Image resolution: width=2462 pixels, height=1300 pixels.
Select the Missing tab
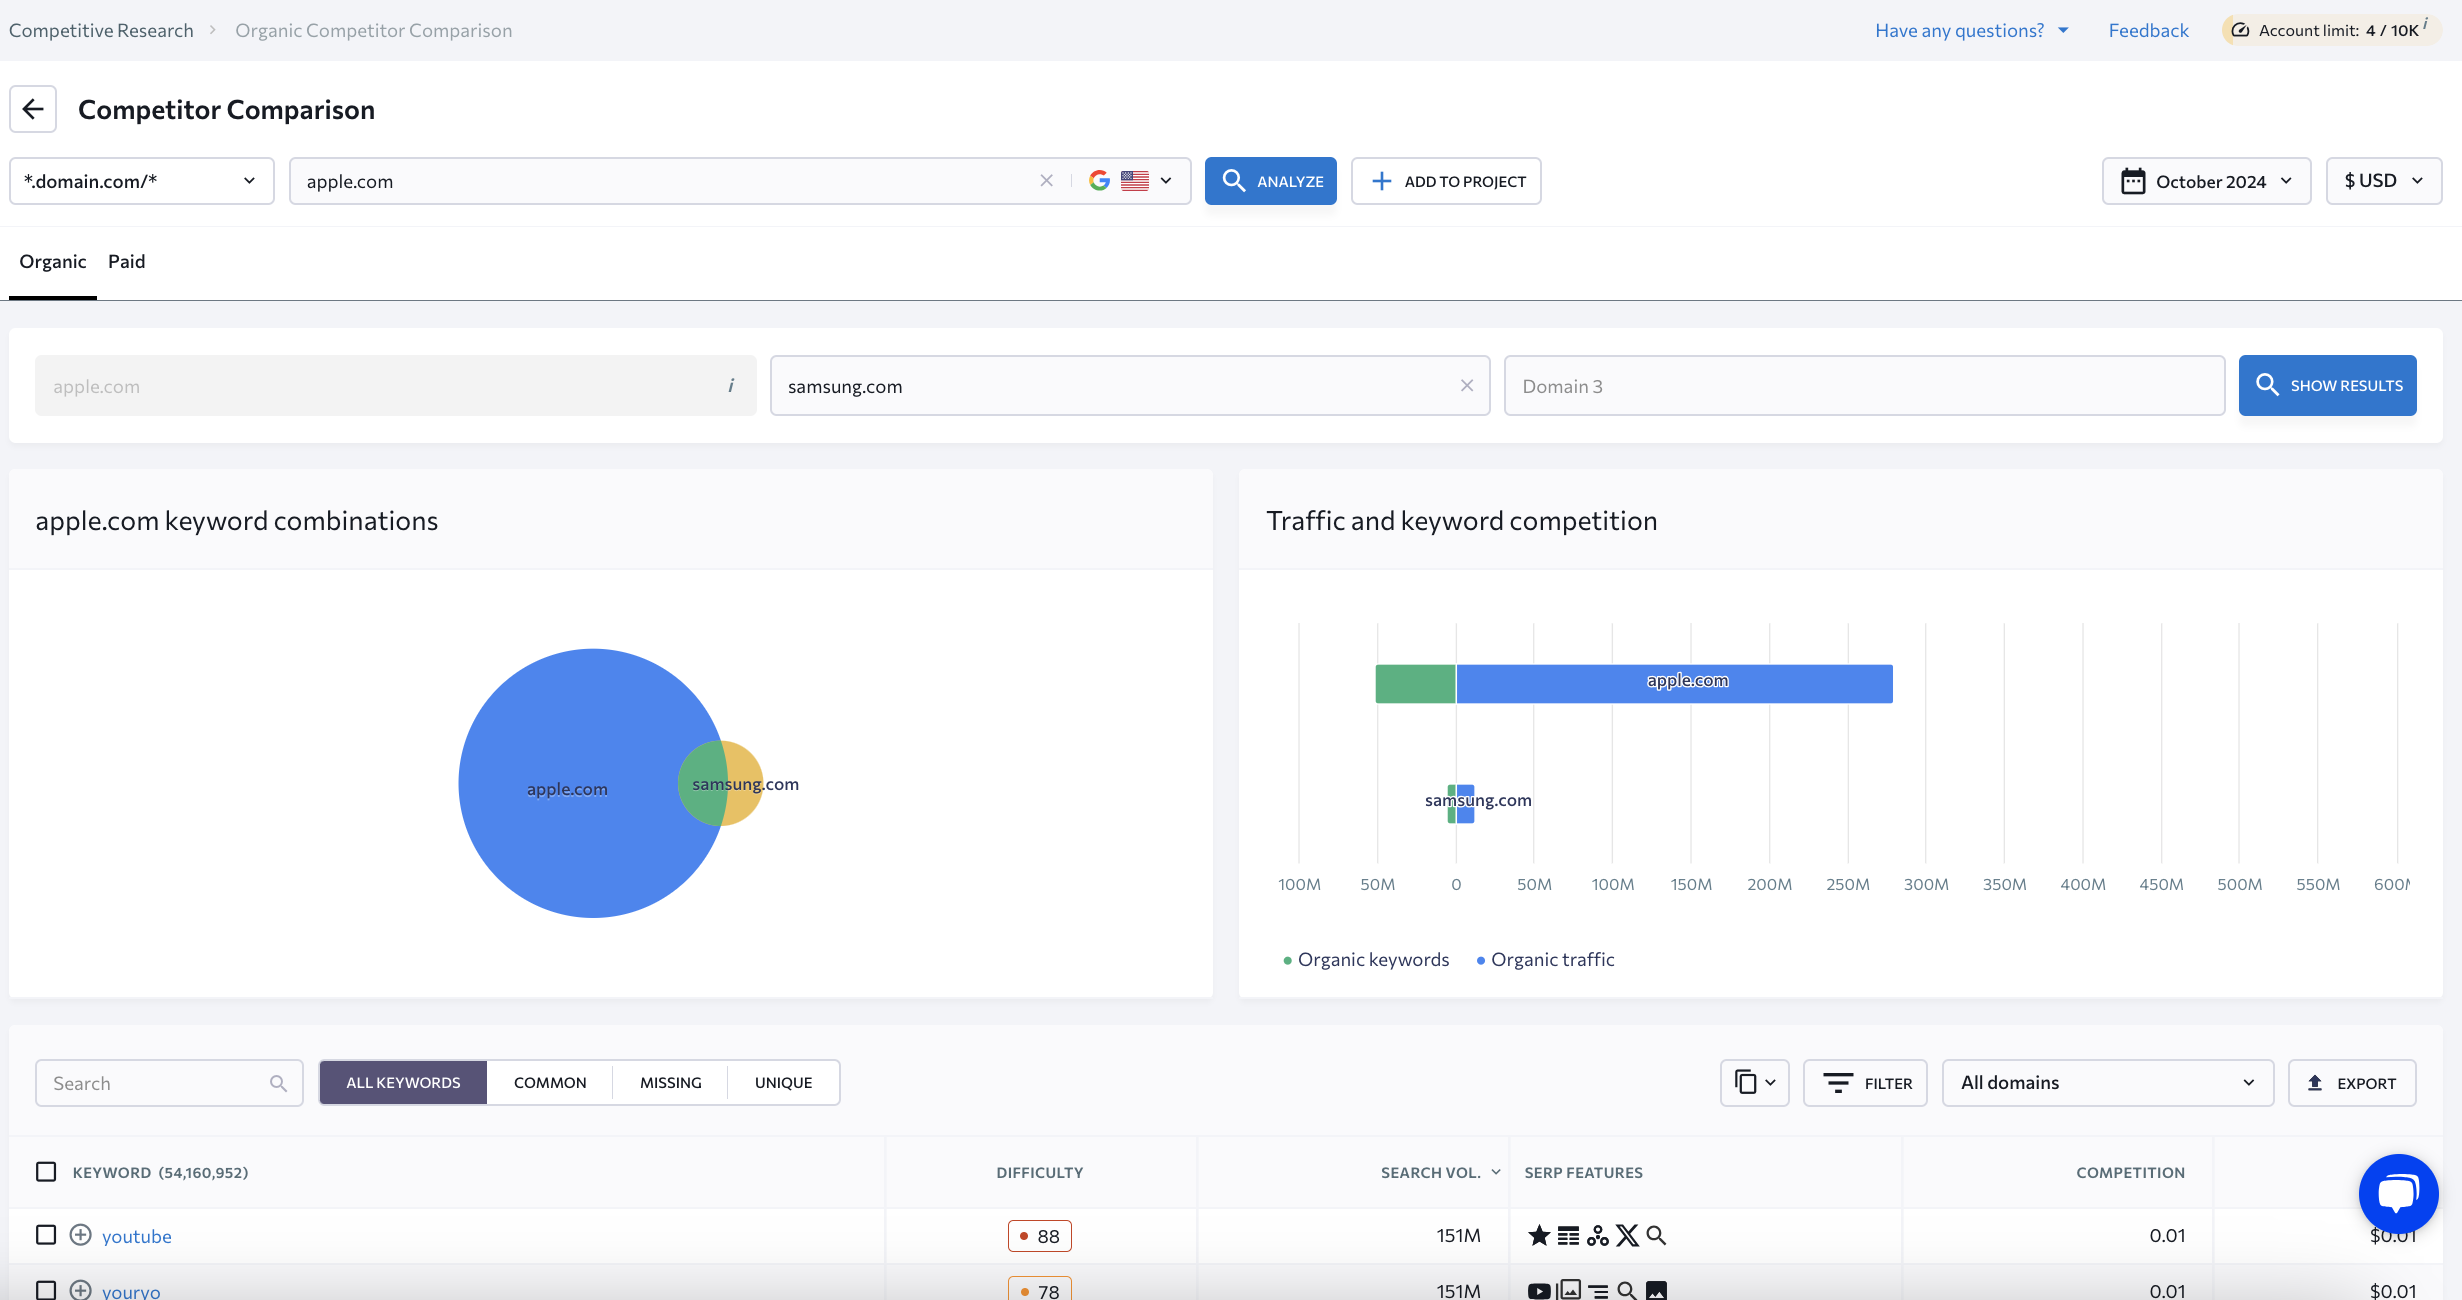click(x=670, y=1083)
